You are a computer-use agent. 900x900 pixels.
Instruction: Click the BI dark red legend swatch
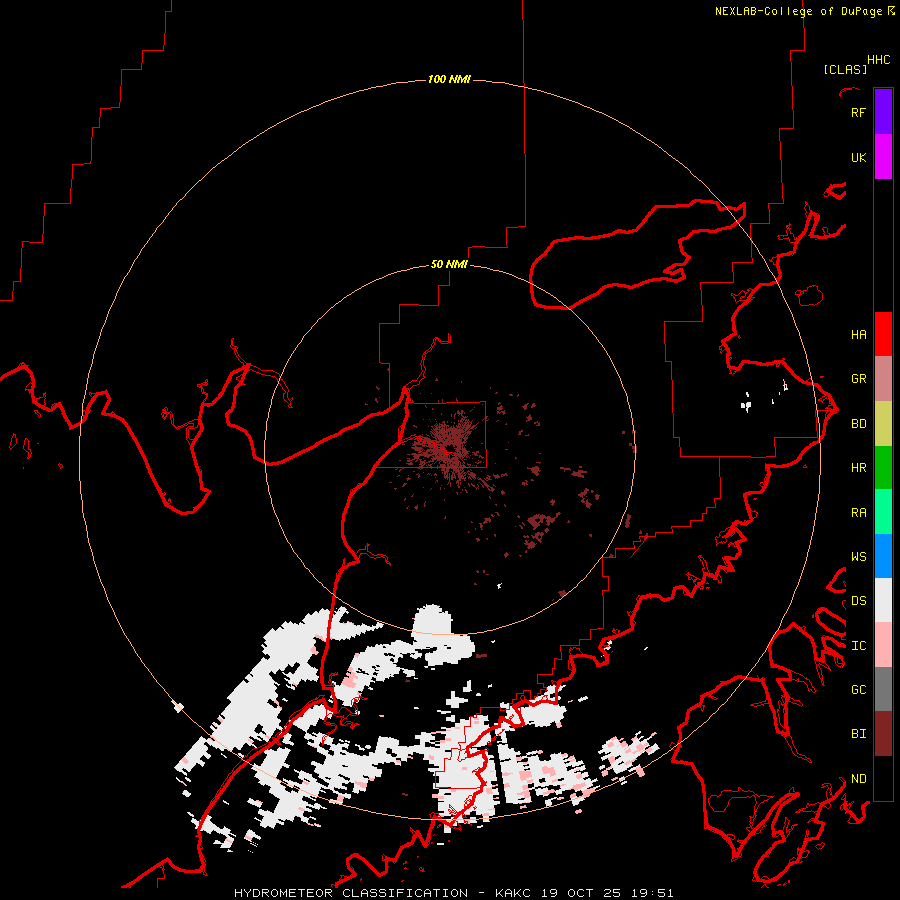883,734
